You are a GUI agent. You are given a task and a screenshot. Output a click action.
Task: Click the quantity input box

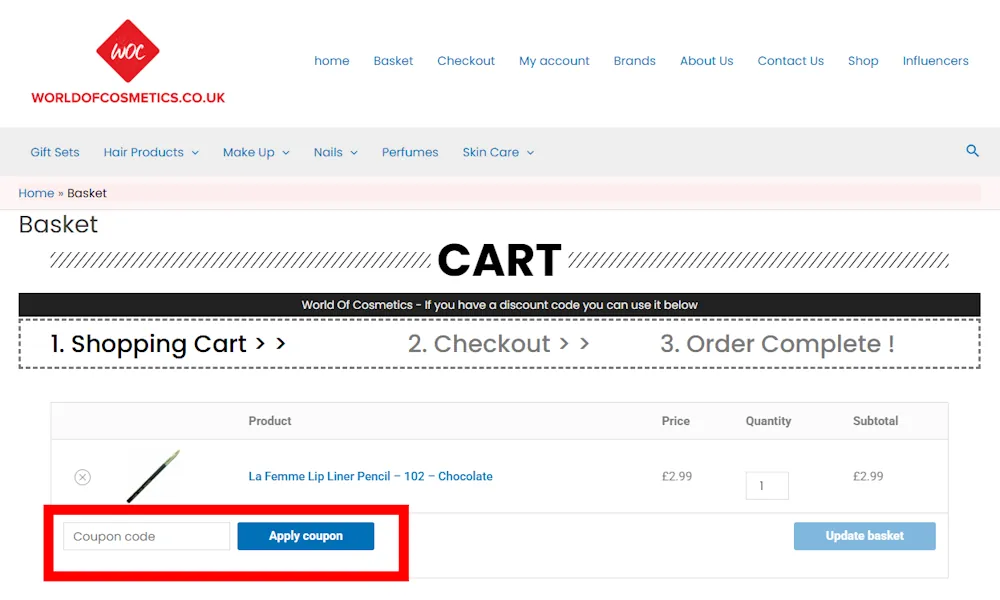pos(767,486)
